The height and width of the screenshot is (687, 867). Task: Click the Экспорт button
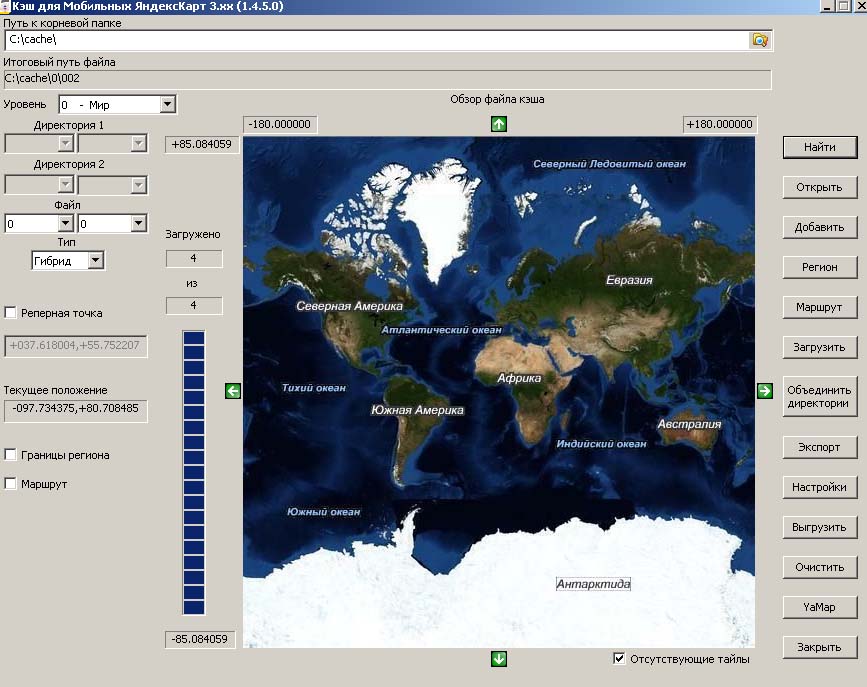coord(820,447)
